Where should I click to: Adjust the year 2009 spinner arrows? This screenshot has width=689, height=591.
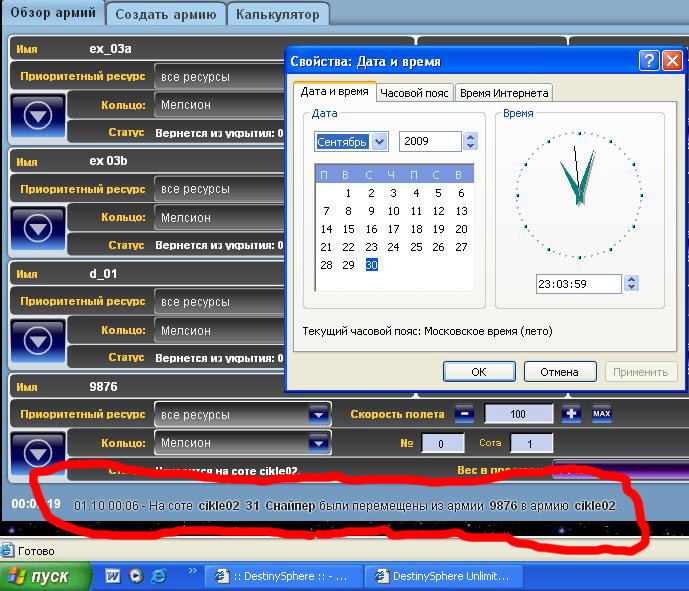pos(471,142)
